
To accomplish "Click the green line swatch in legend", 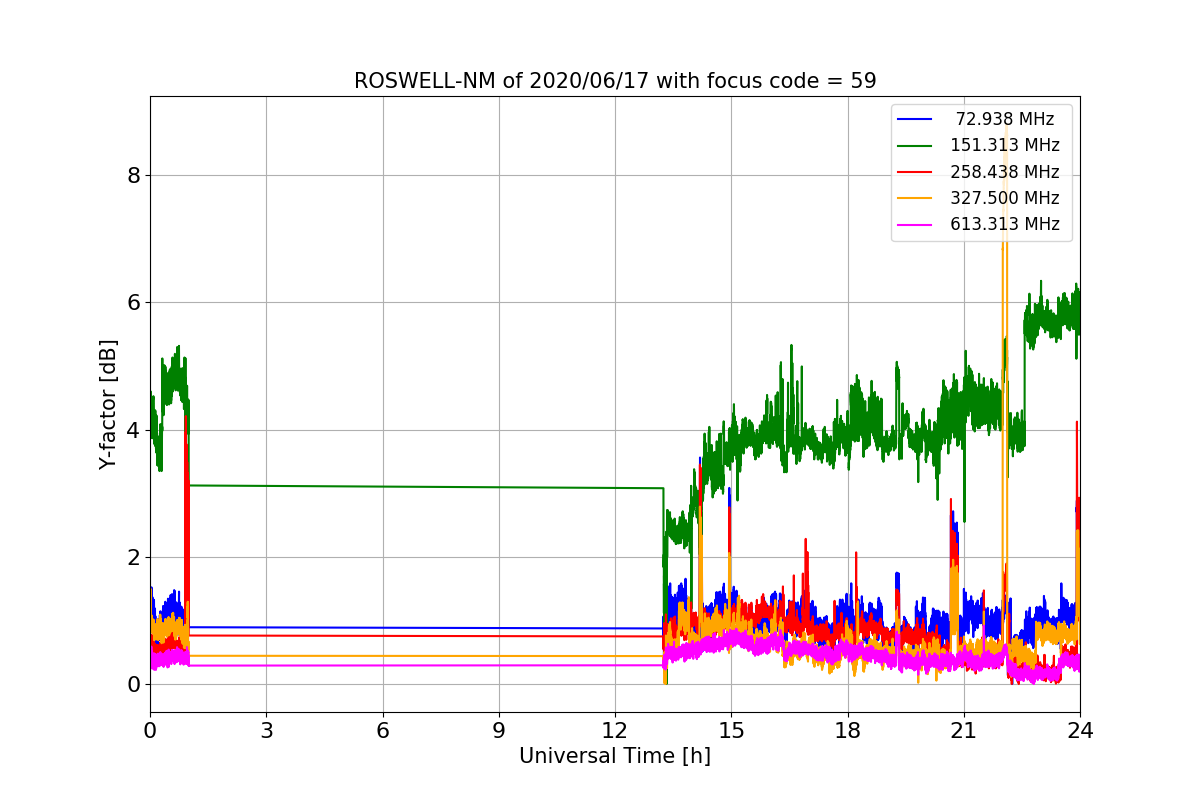I will click(x=915, y=146).
